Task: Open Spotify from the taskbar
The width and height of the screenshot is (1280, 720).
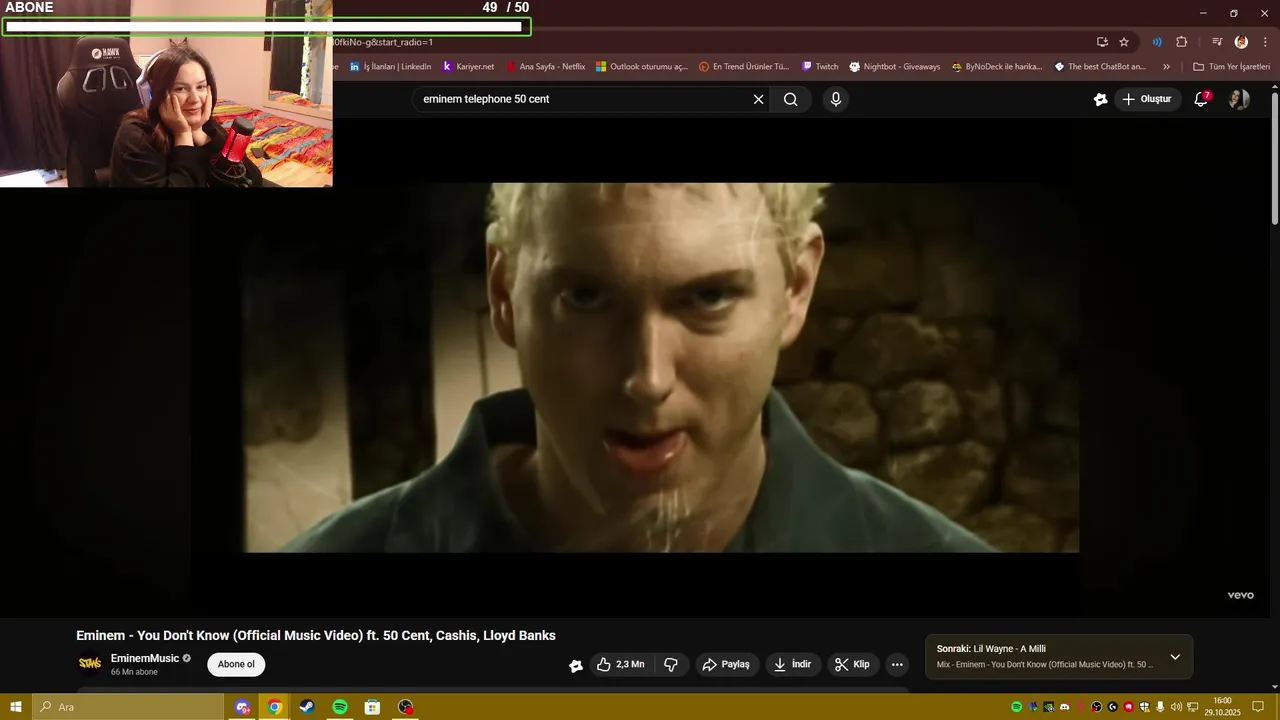Action: (x=340, y=707)
